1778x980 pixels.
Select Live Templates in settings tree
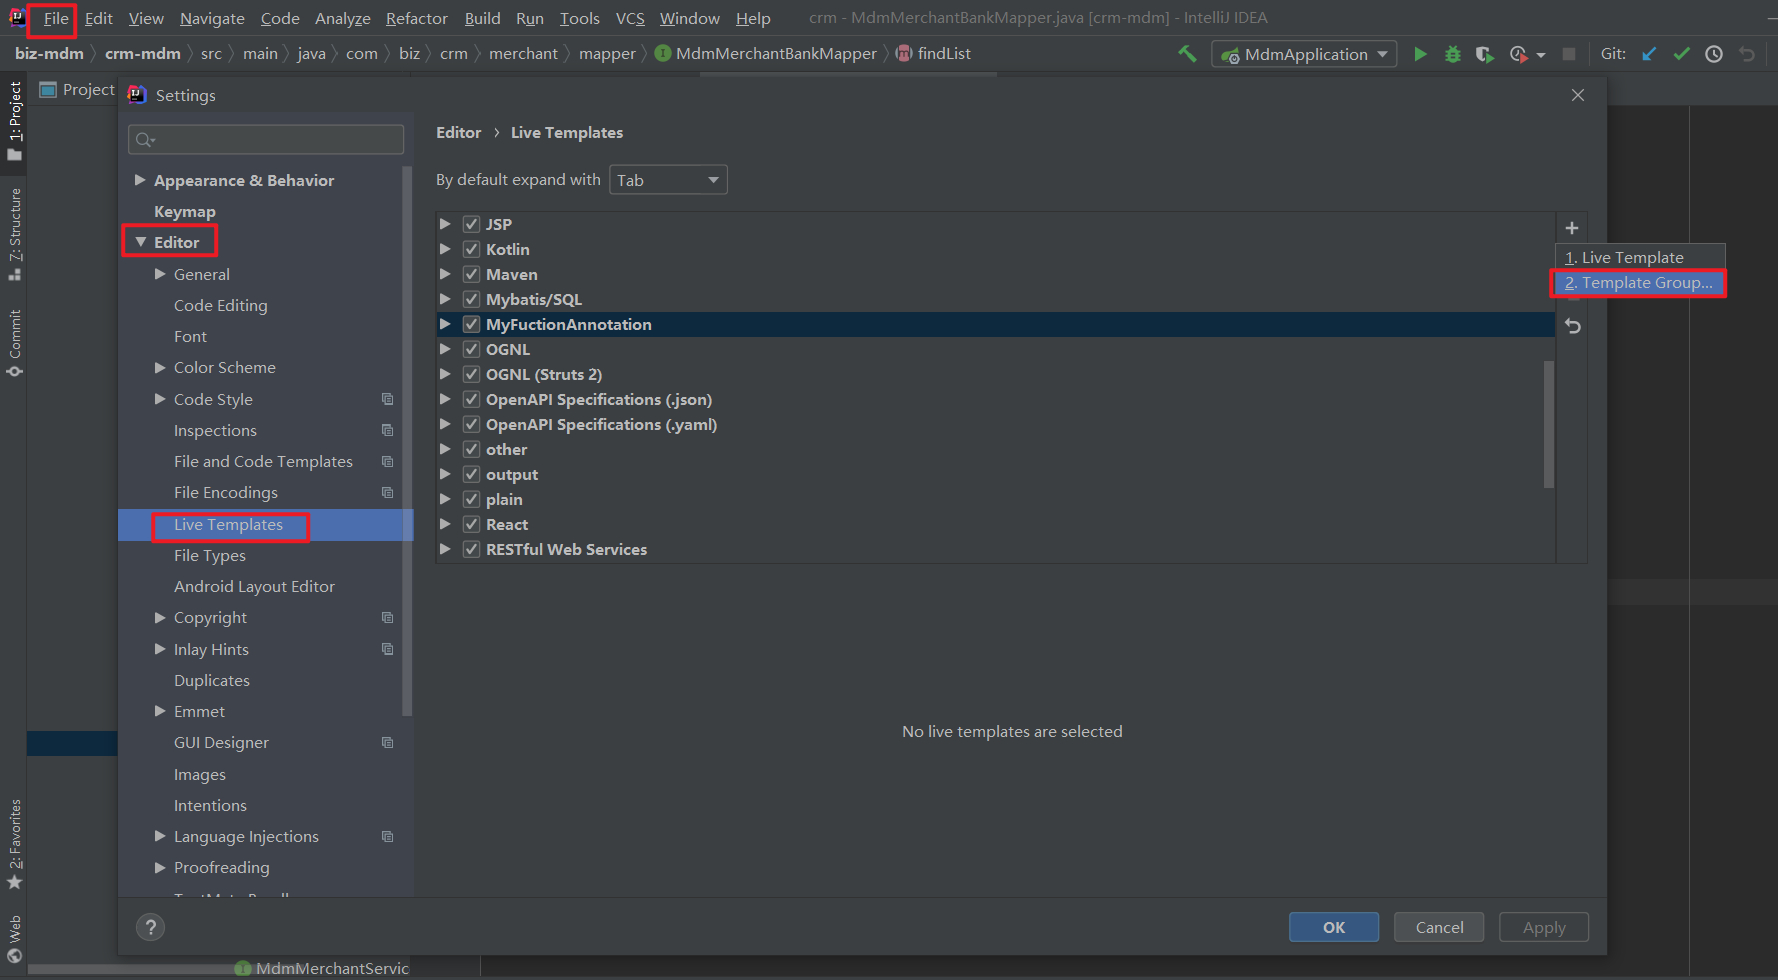click(x=265, y=524)
